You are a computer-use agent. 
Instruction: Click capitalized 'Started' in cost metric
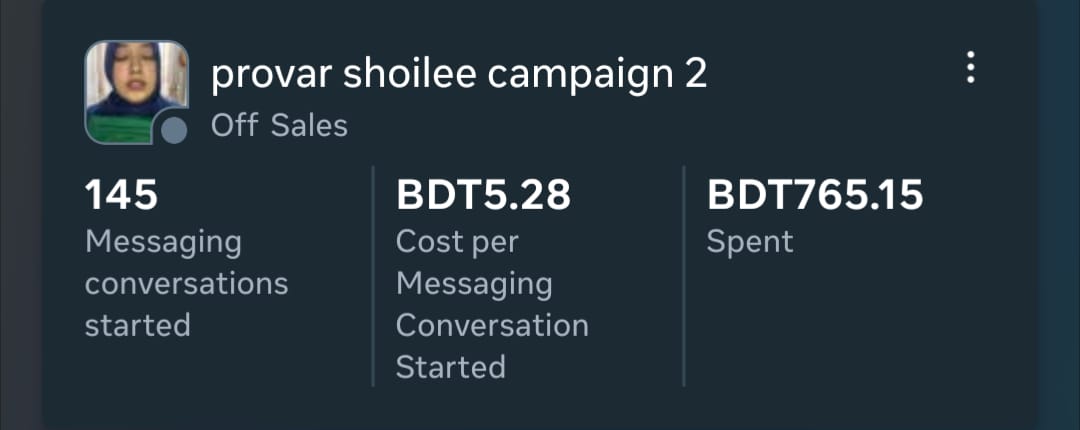451,367
